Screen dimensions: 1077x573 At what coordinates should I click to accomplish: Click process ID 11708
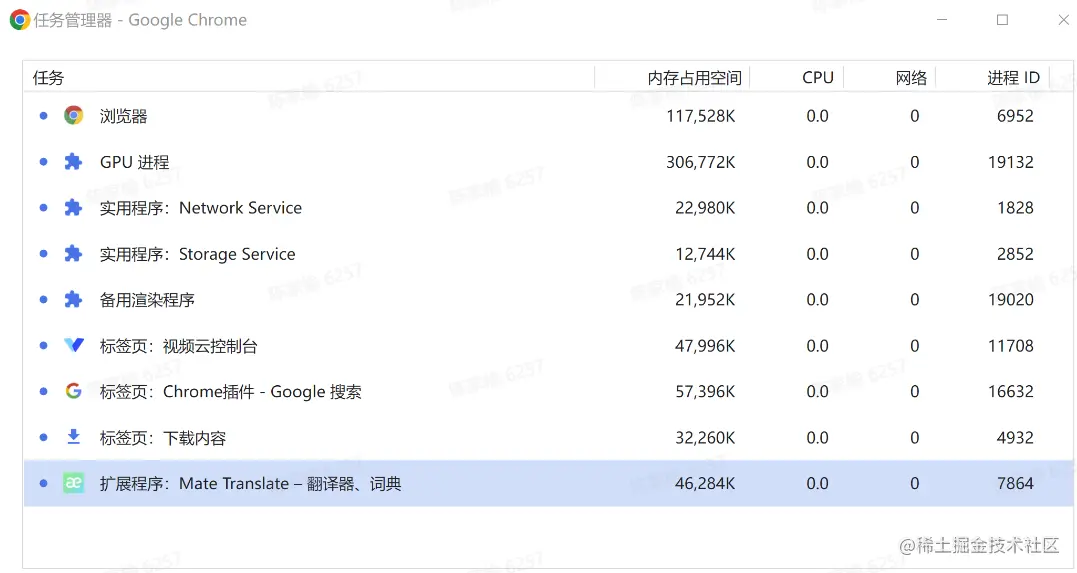(1010, 346)
